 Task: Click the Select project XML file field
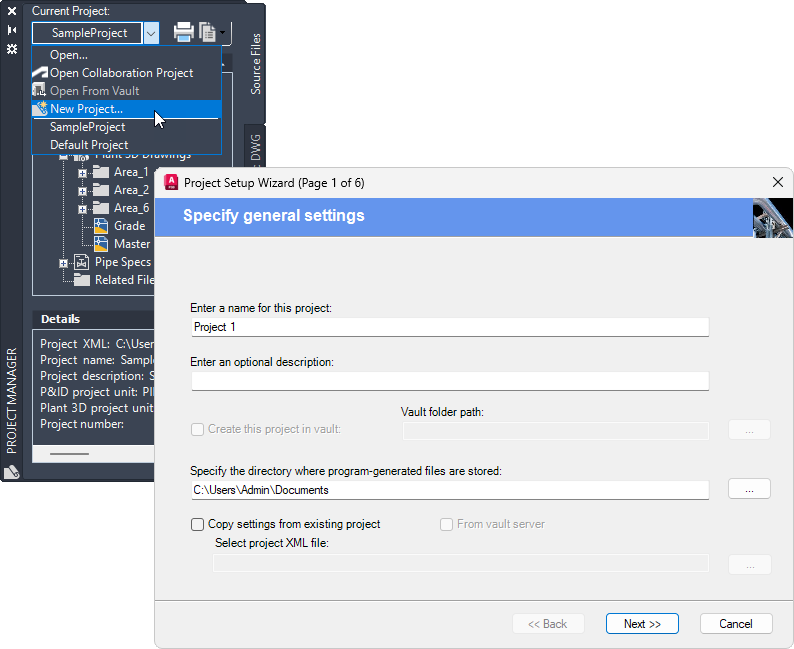[x=461, y=563]
